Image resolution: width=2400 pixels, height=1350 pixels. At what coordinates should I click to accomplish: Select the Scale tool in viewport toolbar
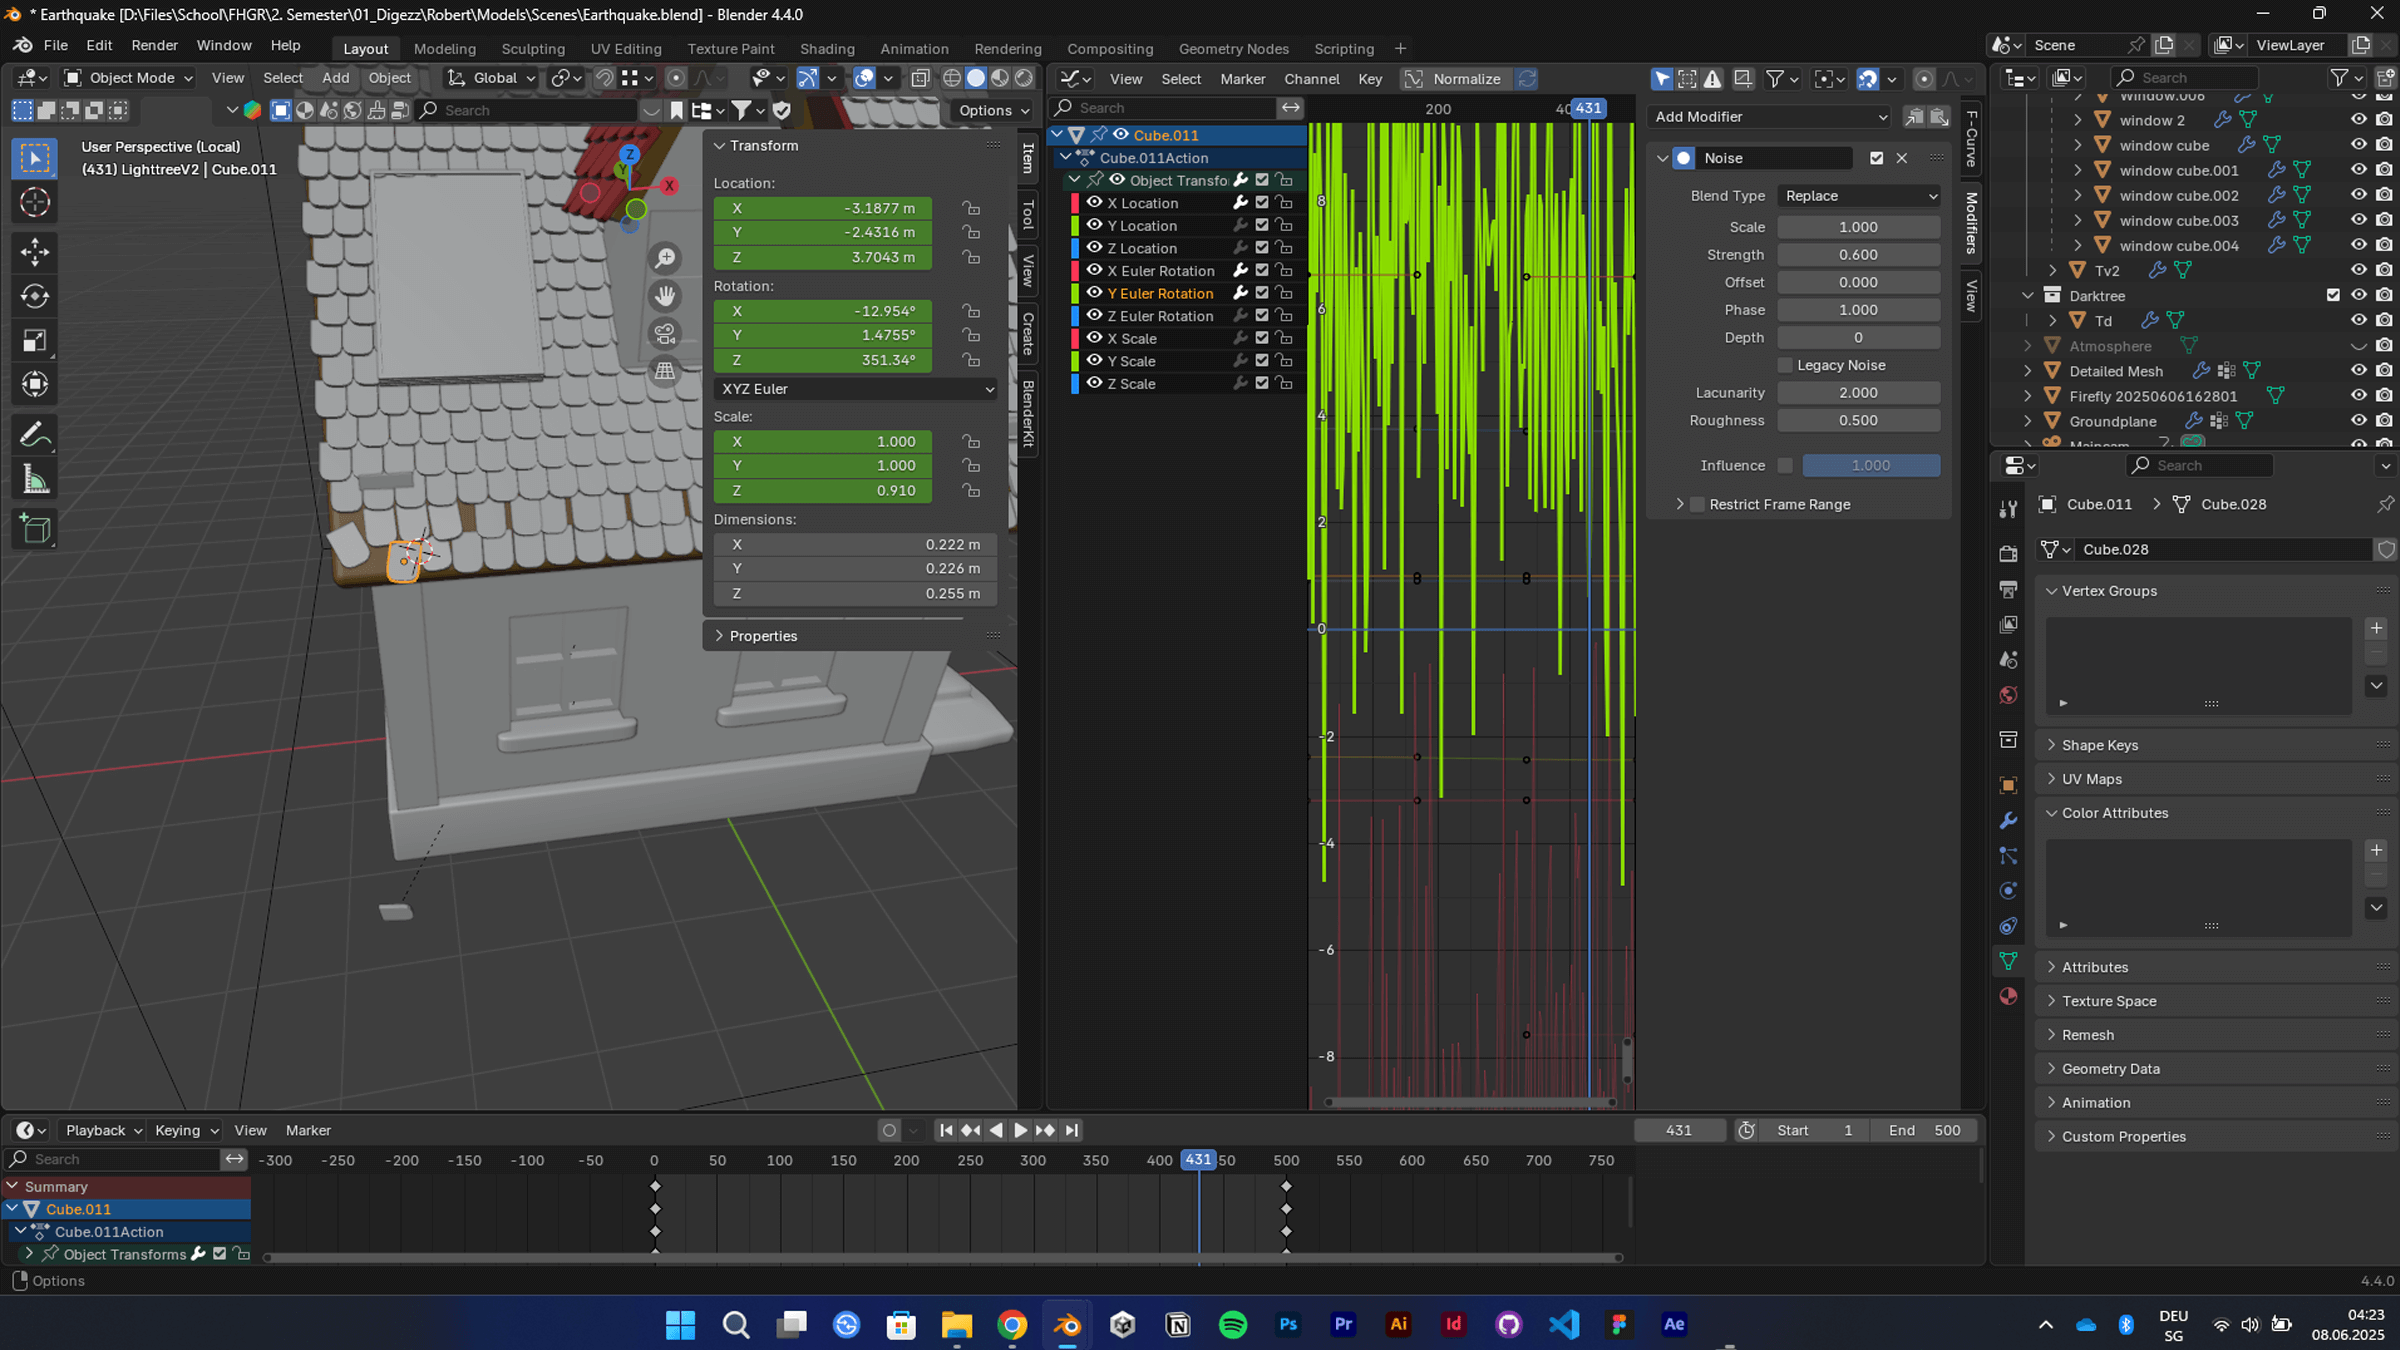click(35, 341)
